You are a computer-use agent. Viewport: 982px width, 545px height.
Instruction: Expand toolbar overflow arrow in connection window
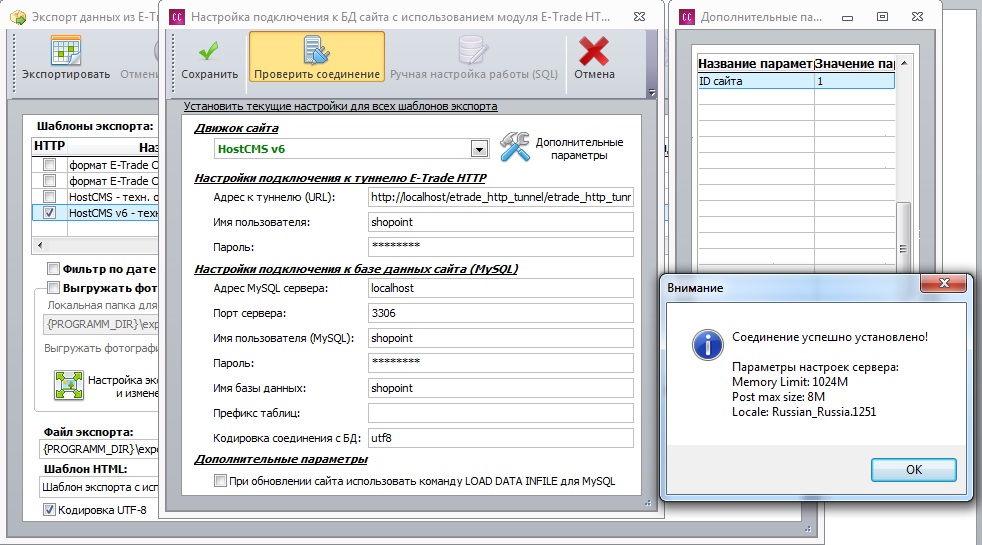(652, 93)
